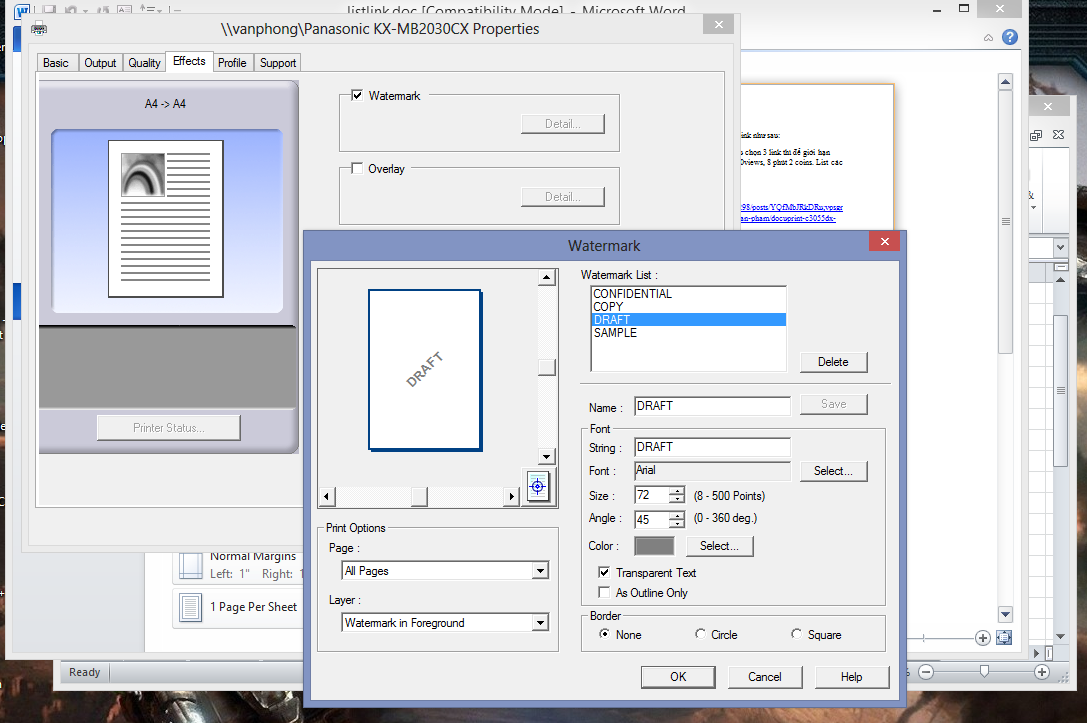
Task: Click Cancel in Watermark dialog
Action: 765,677
